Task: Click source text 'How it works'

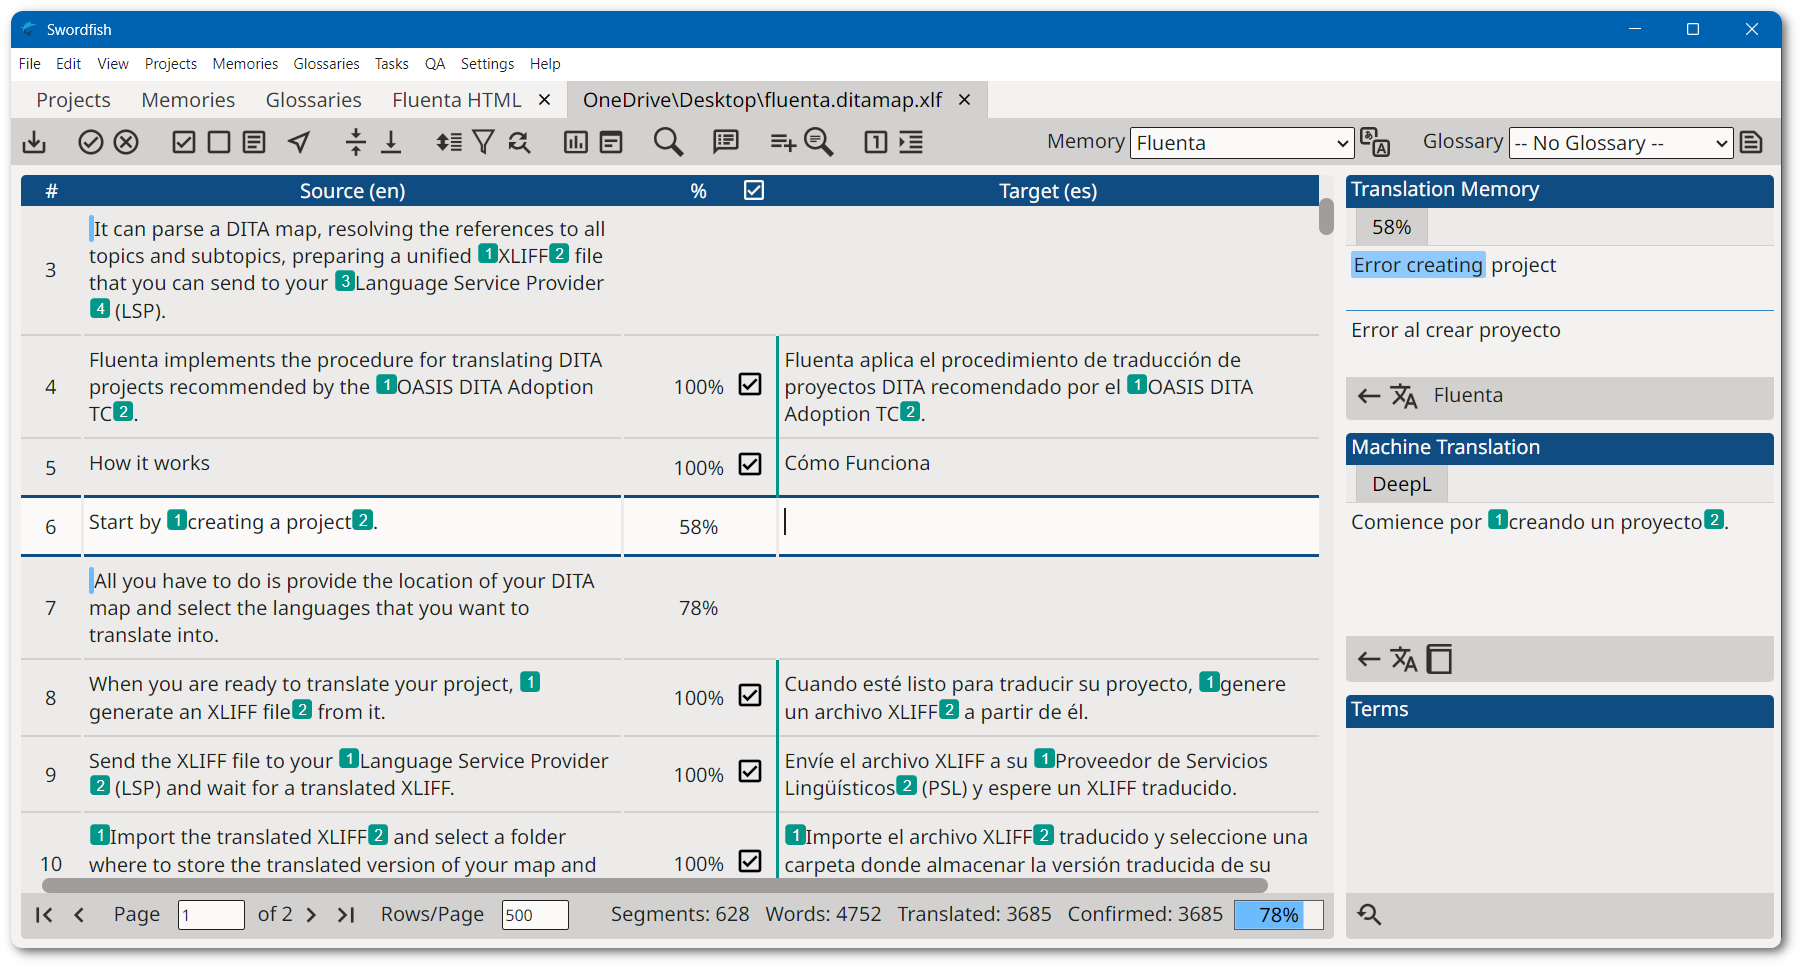Action: coord(149,463)
